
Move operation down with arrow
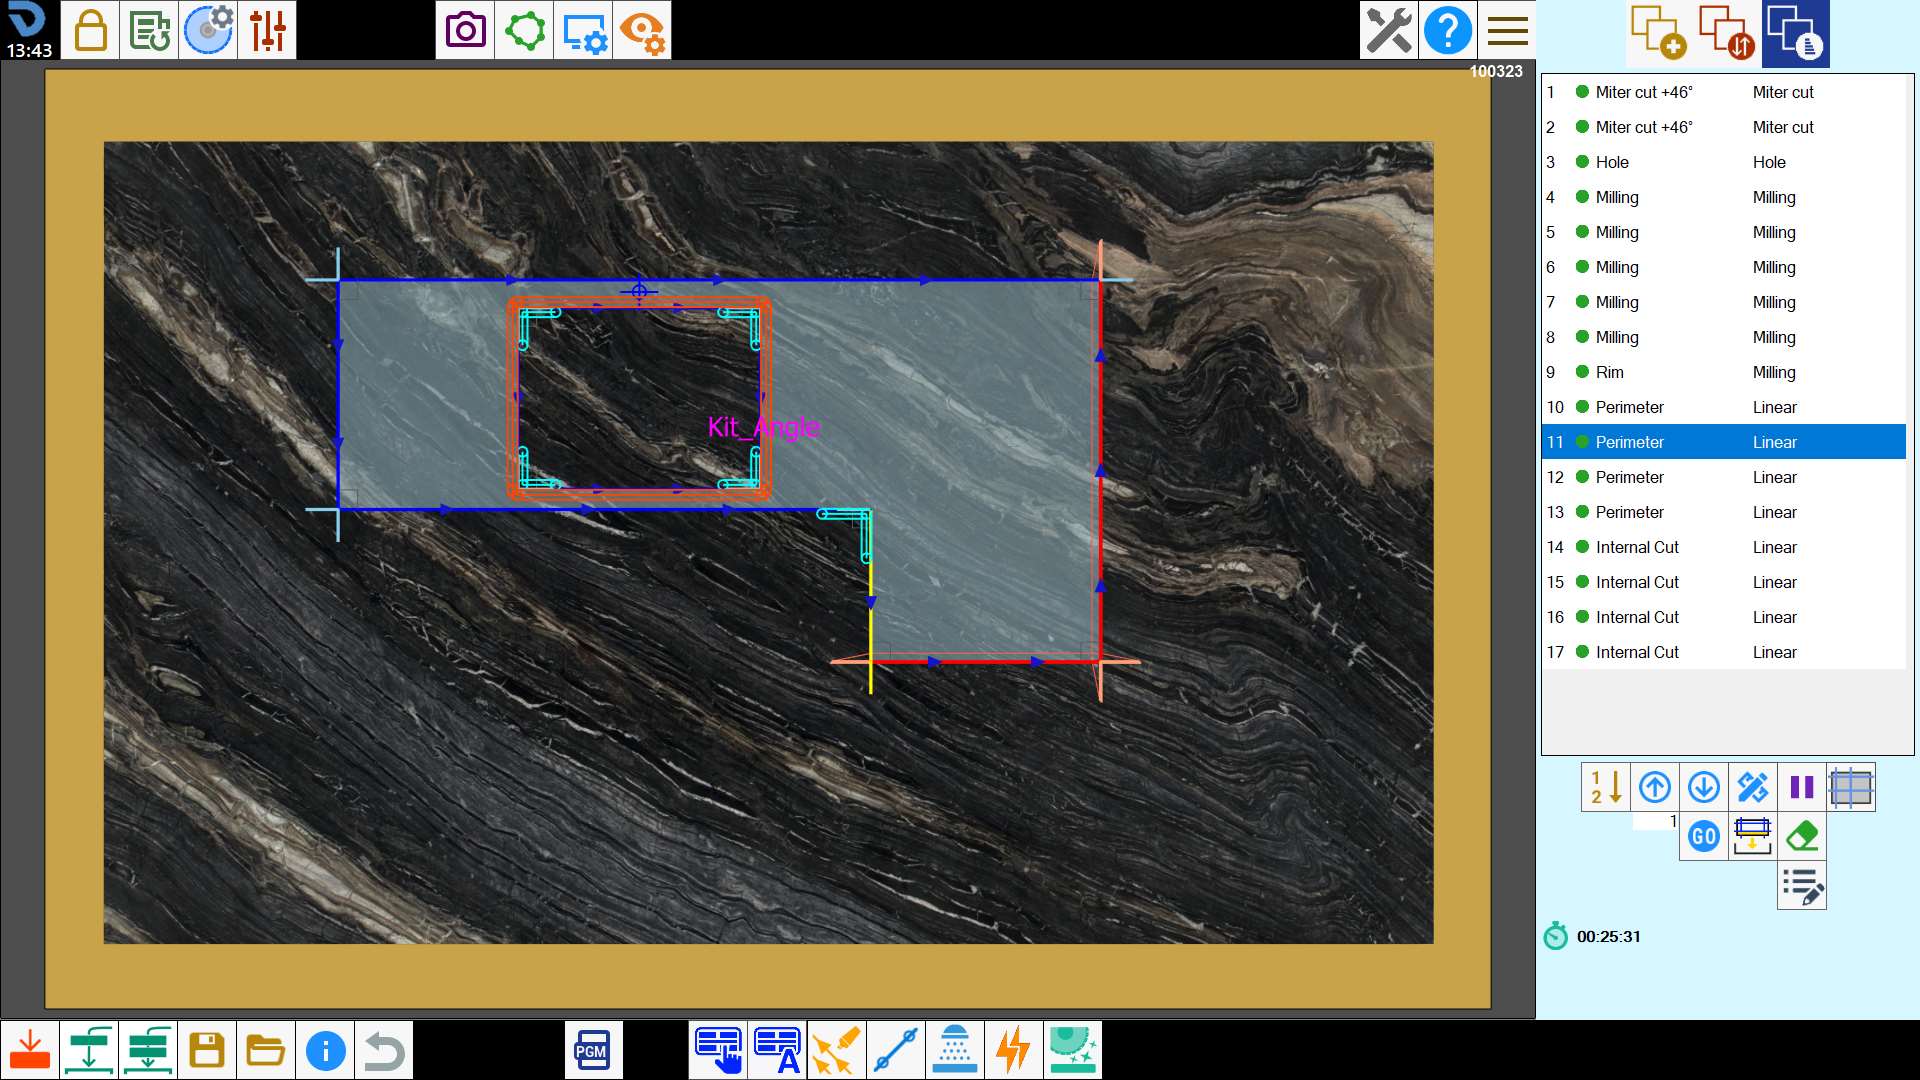click(x=1704, y=787)
